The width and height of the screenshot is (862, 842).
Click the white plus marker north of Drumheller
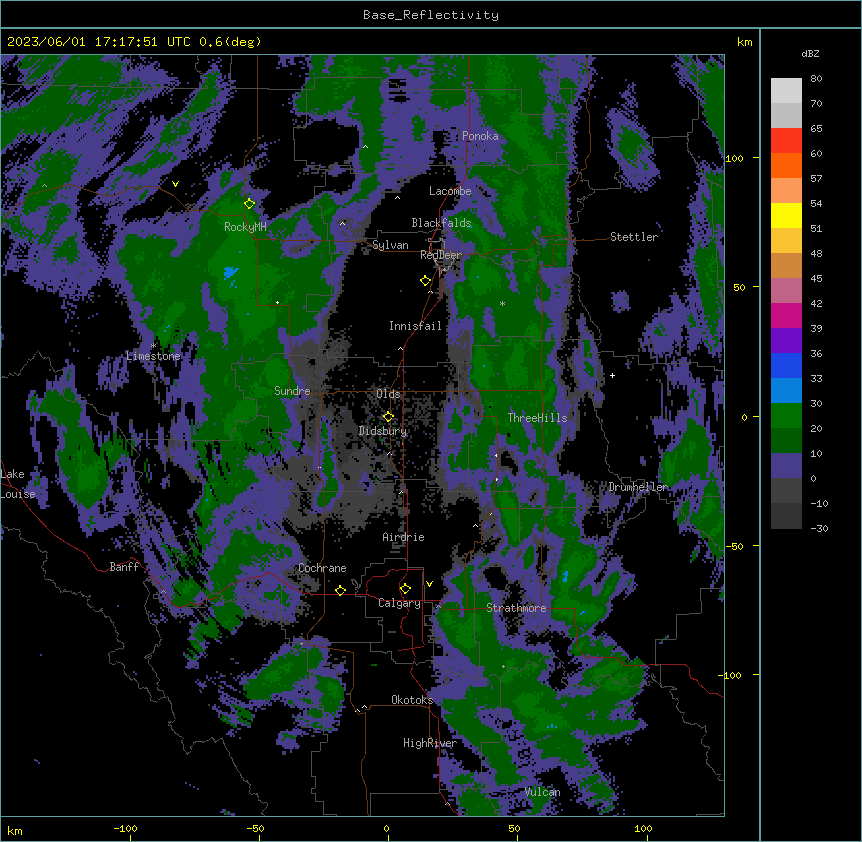click(612, 375)
